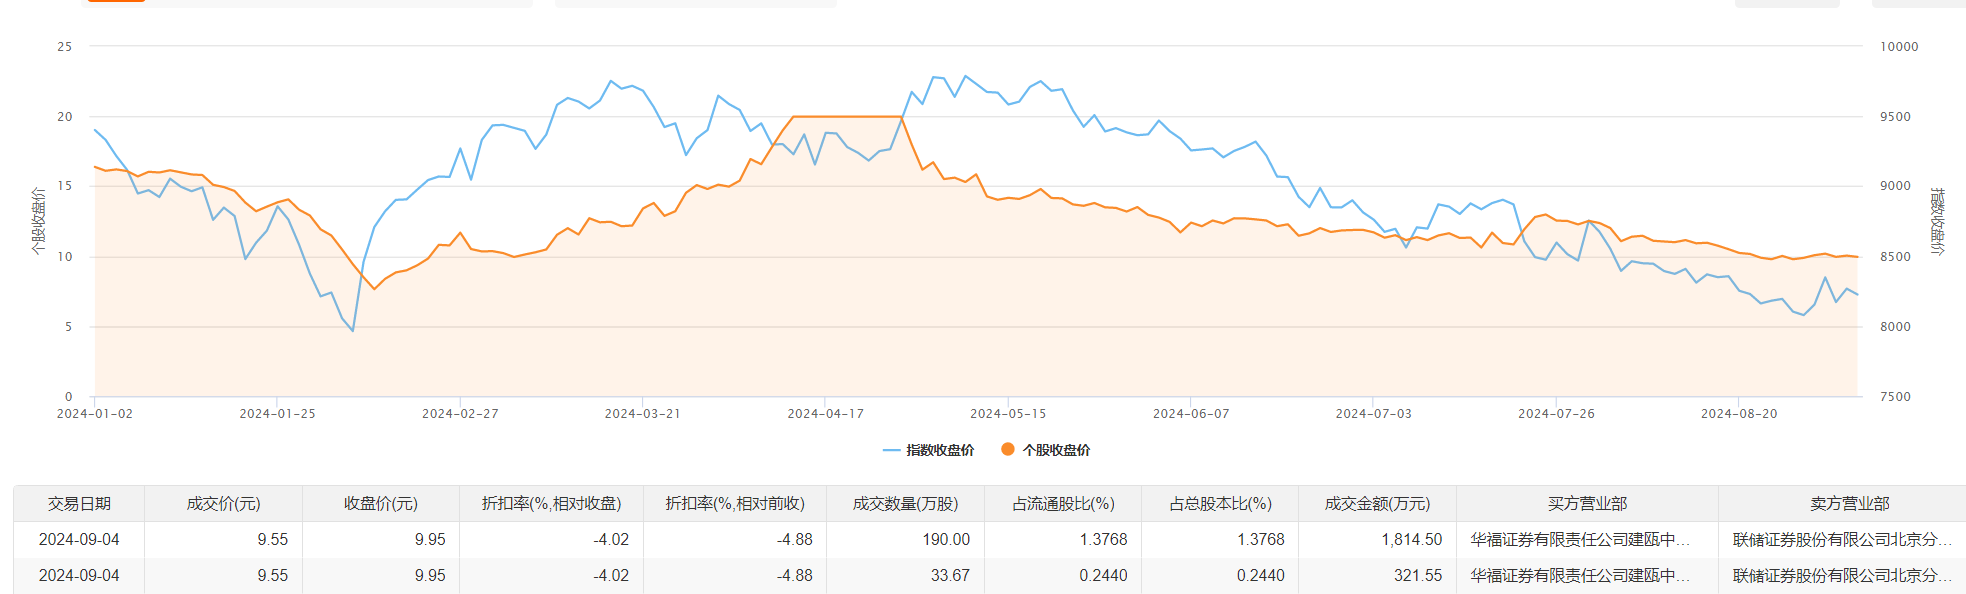
Task: Click the 成交价(元) column header
Action: [x=223, y=504]
